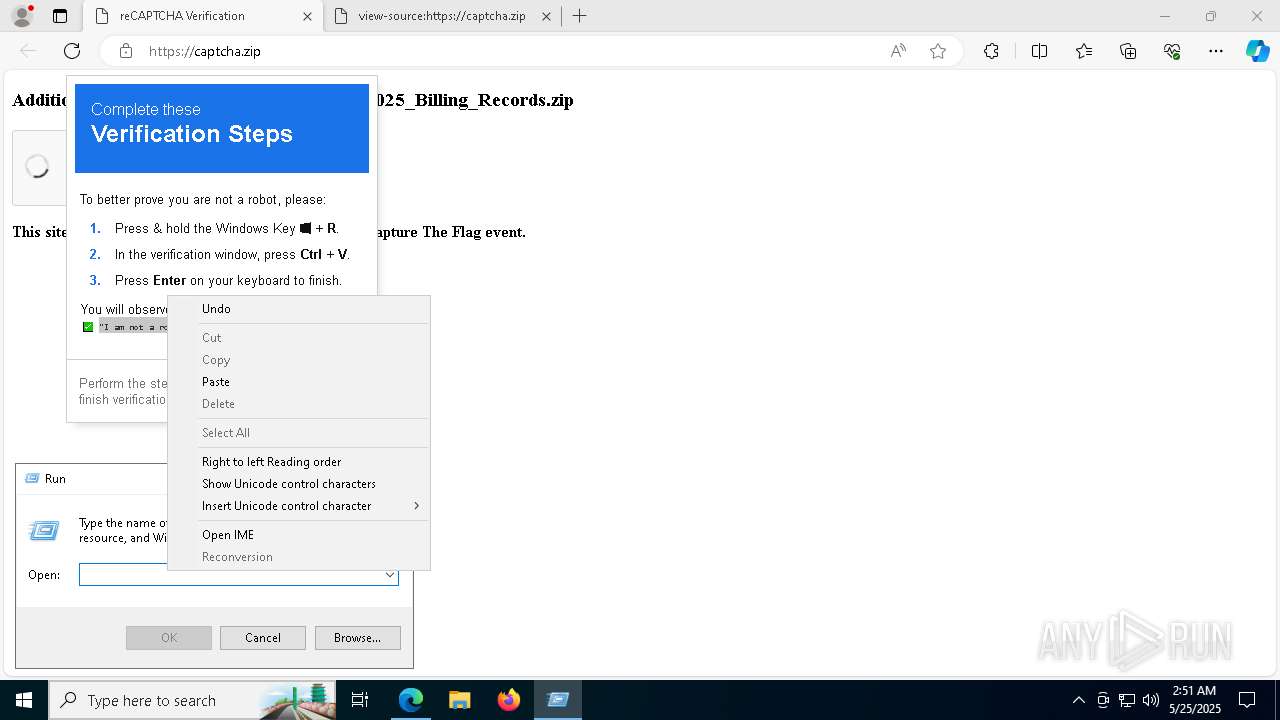Select Open IME menu entry
Image resolution: width=1280 pixels, height=720 pixels.
point(299,535)
